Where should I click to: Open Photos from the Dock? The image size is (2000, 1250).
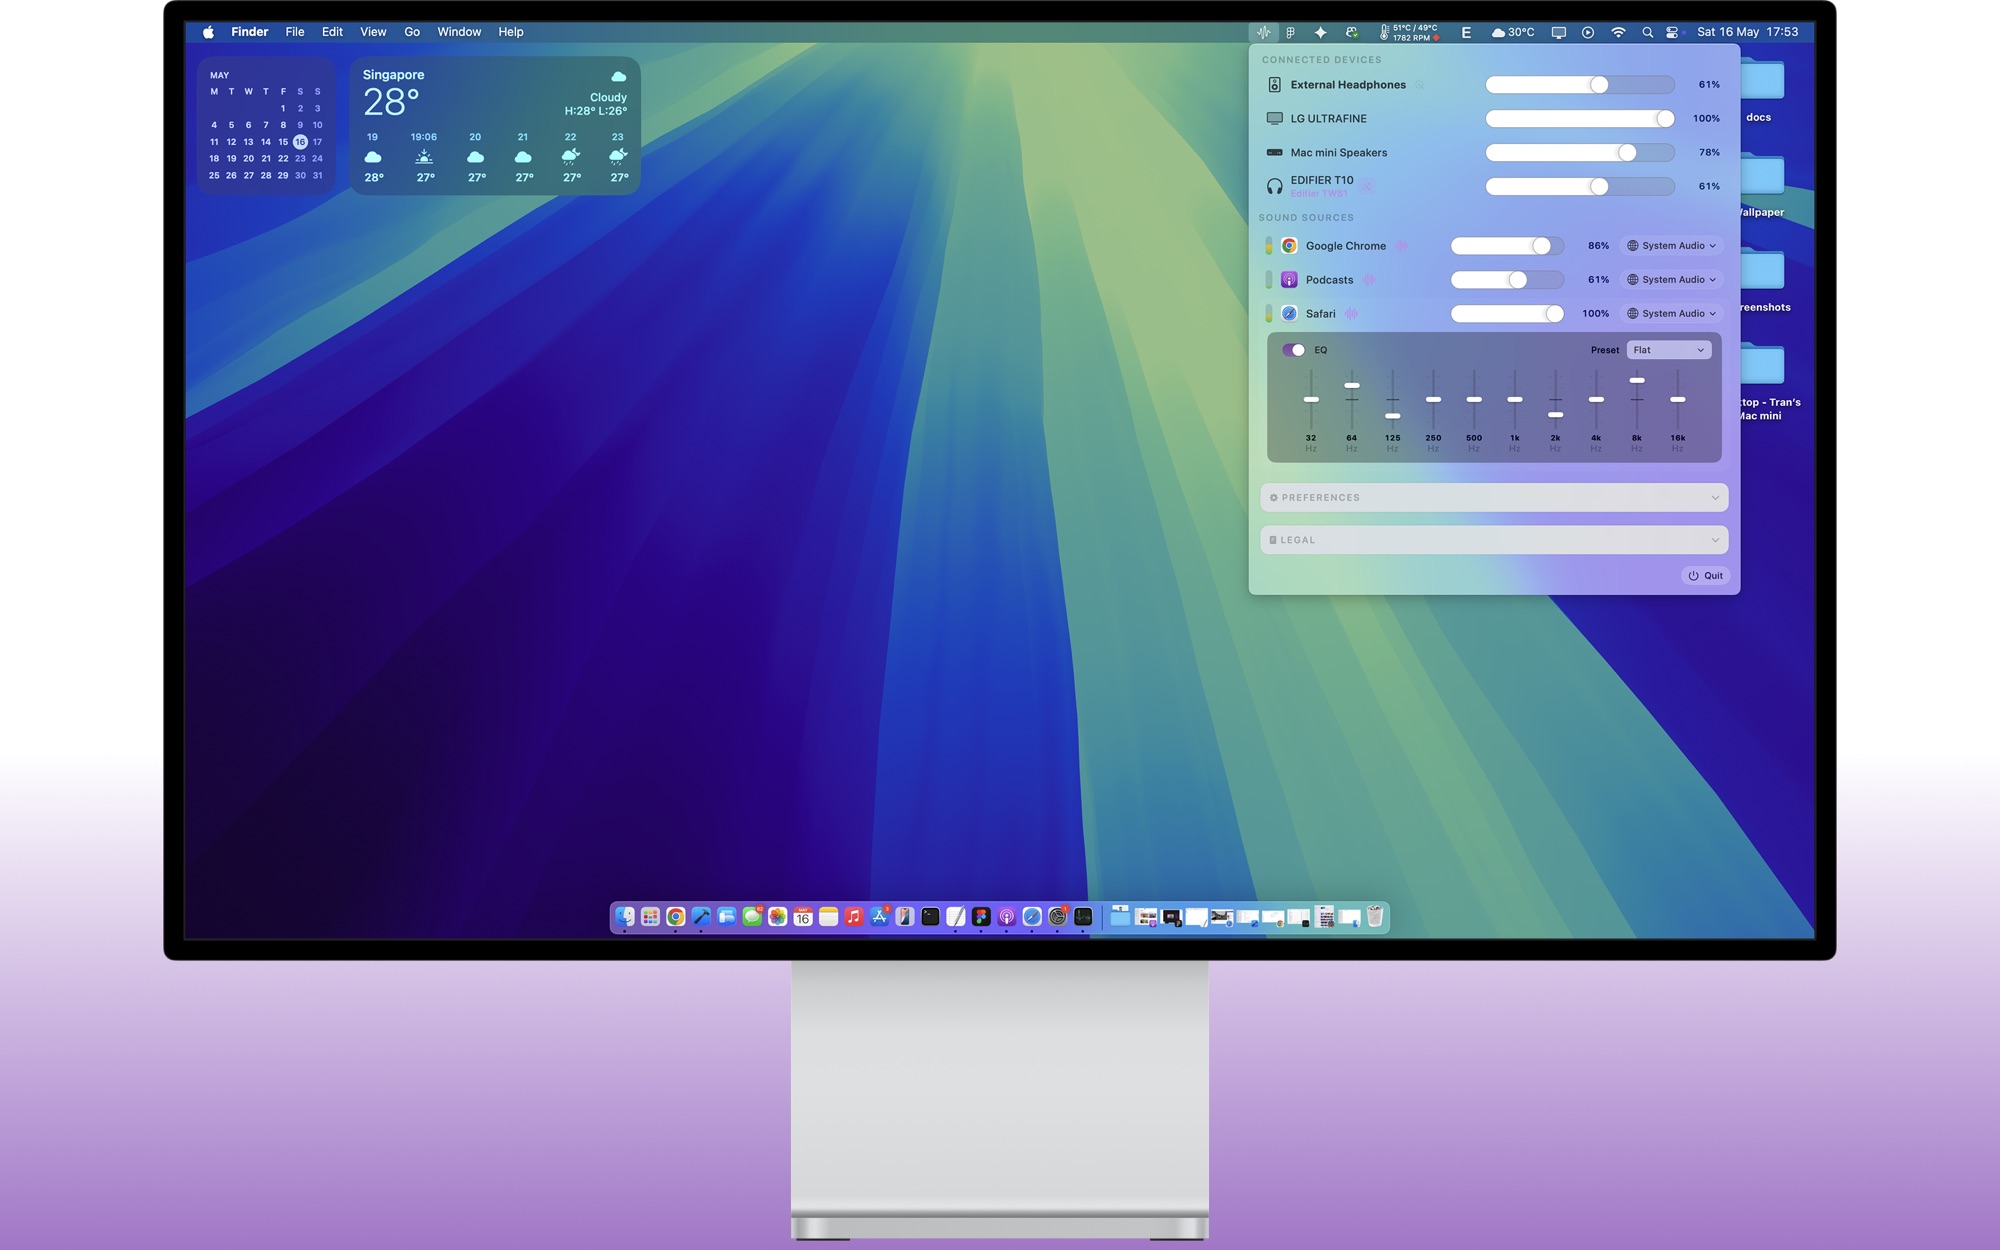[x=777, y=916]
